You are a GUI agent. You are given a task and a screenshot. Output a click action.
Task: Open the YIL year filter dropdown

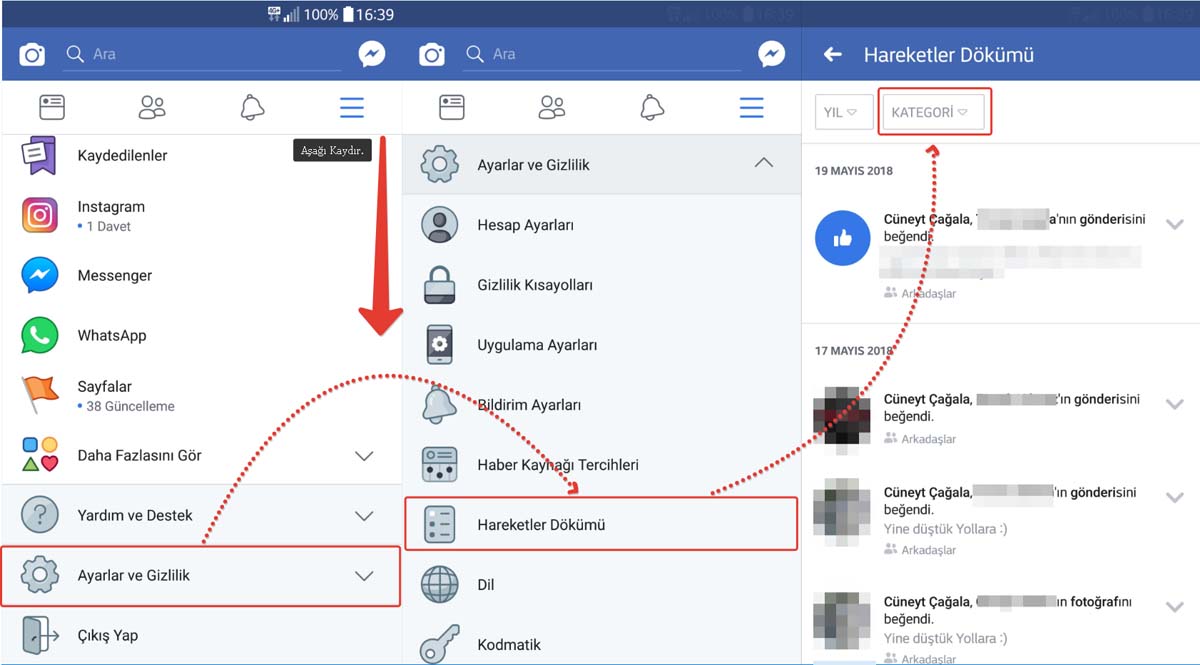(x=843, y=113)
